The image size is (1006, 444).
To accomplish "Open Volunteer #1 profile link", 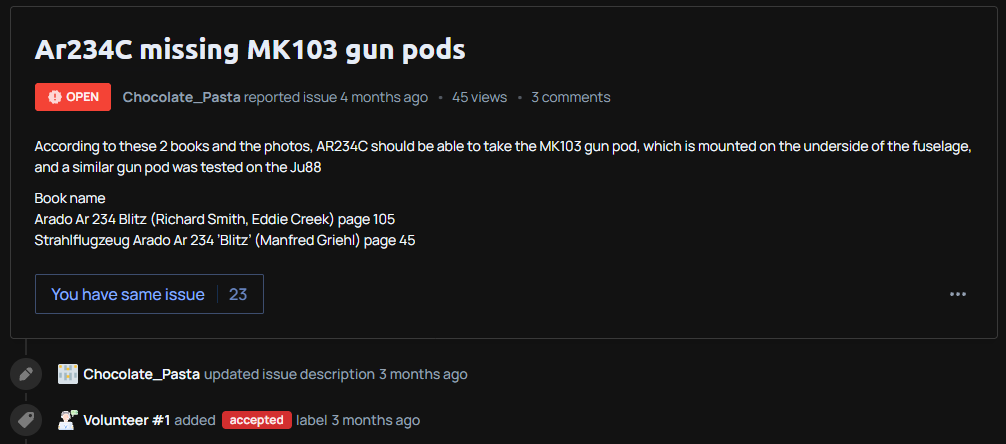I will click(127, 420).
